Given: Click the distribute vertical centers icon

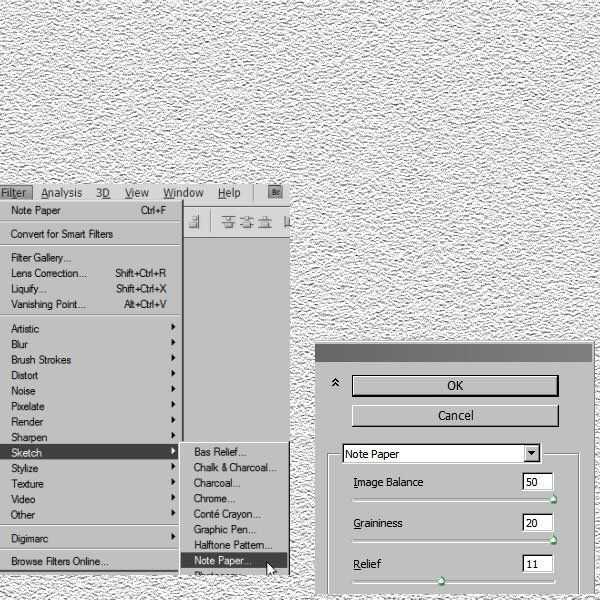Looking at the screenshot, I should (x=246, y=222).
